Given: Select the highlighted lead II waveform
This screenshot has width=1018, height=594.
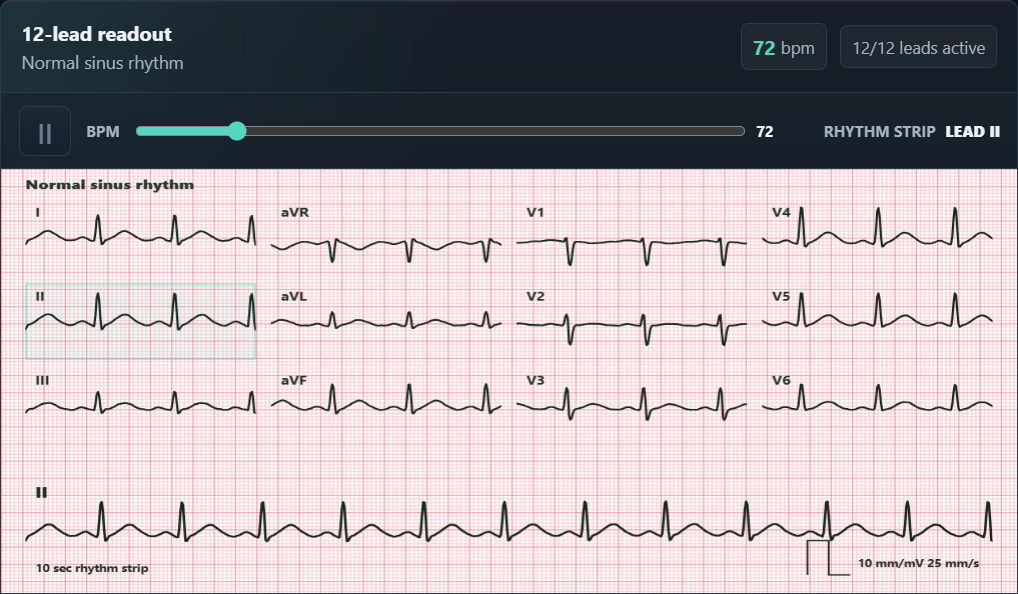Looking at the screenshot, I should [x=140, y=321].
